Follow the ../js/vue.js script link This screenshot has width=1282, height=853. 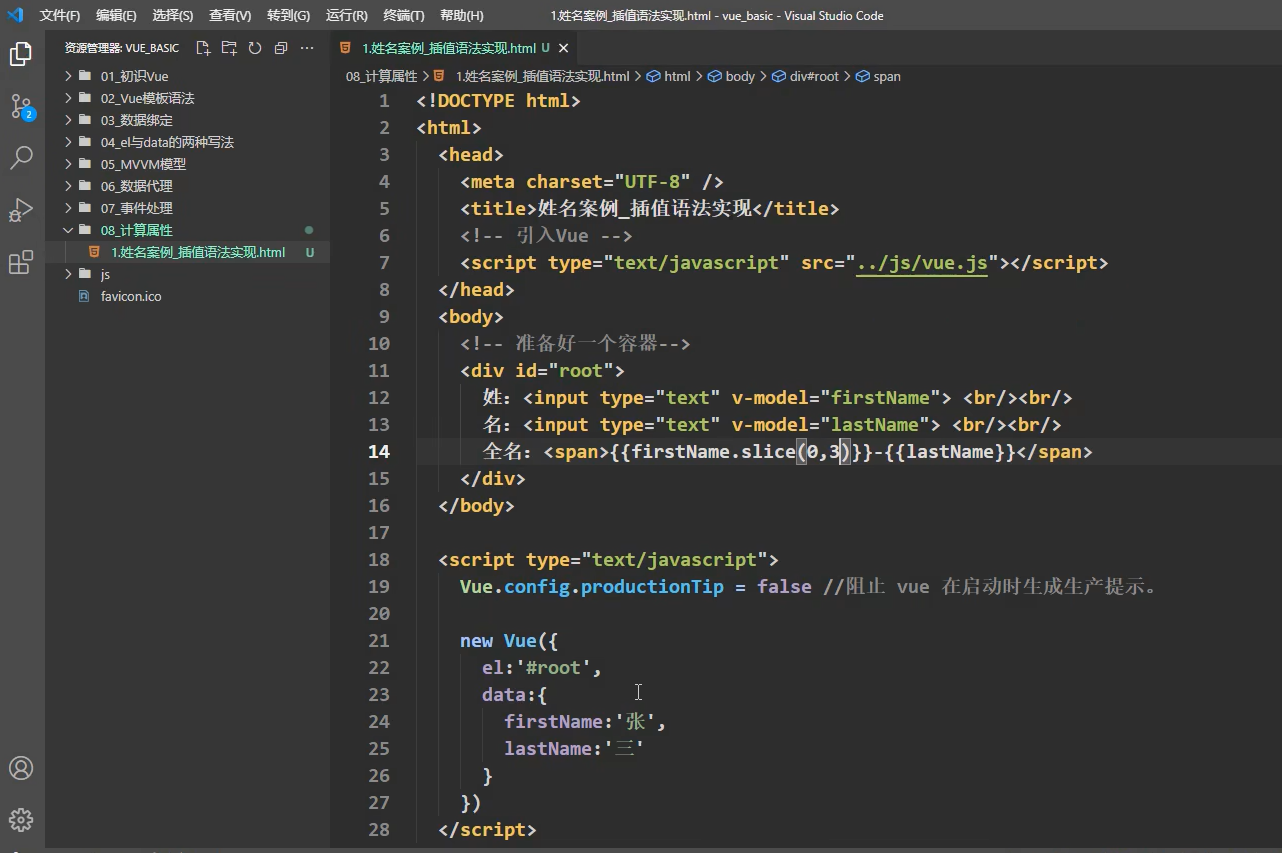point(922,263)
